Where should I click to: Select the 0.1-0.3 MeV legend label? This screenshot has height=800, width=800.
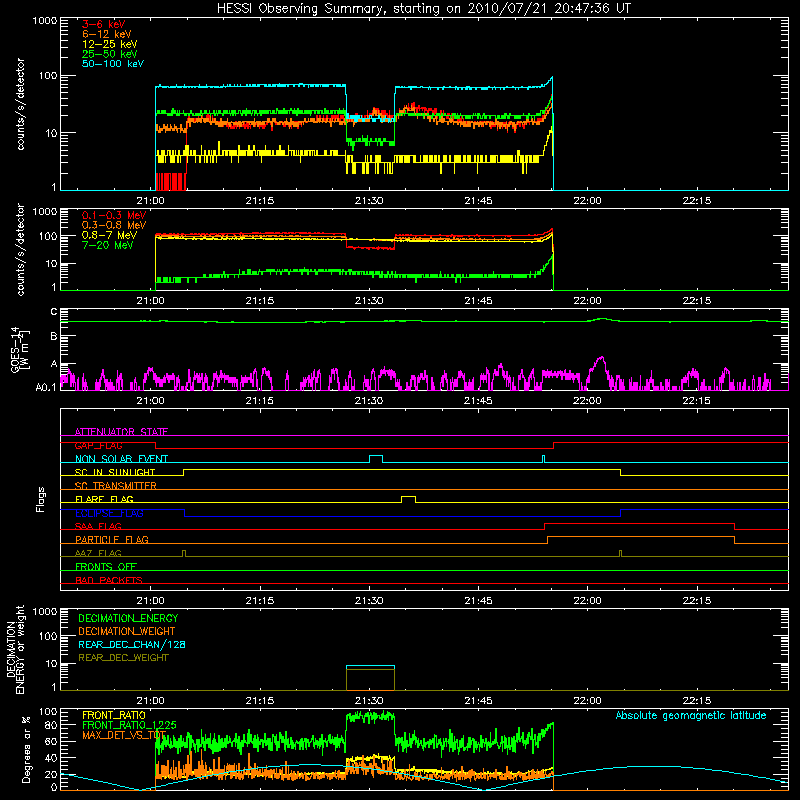[x=114, y=216]
